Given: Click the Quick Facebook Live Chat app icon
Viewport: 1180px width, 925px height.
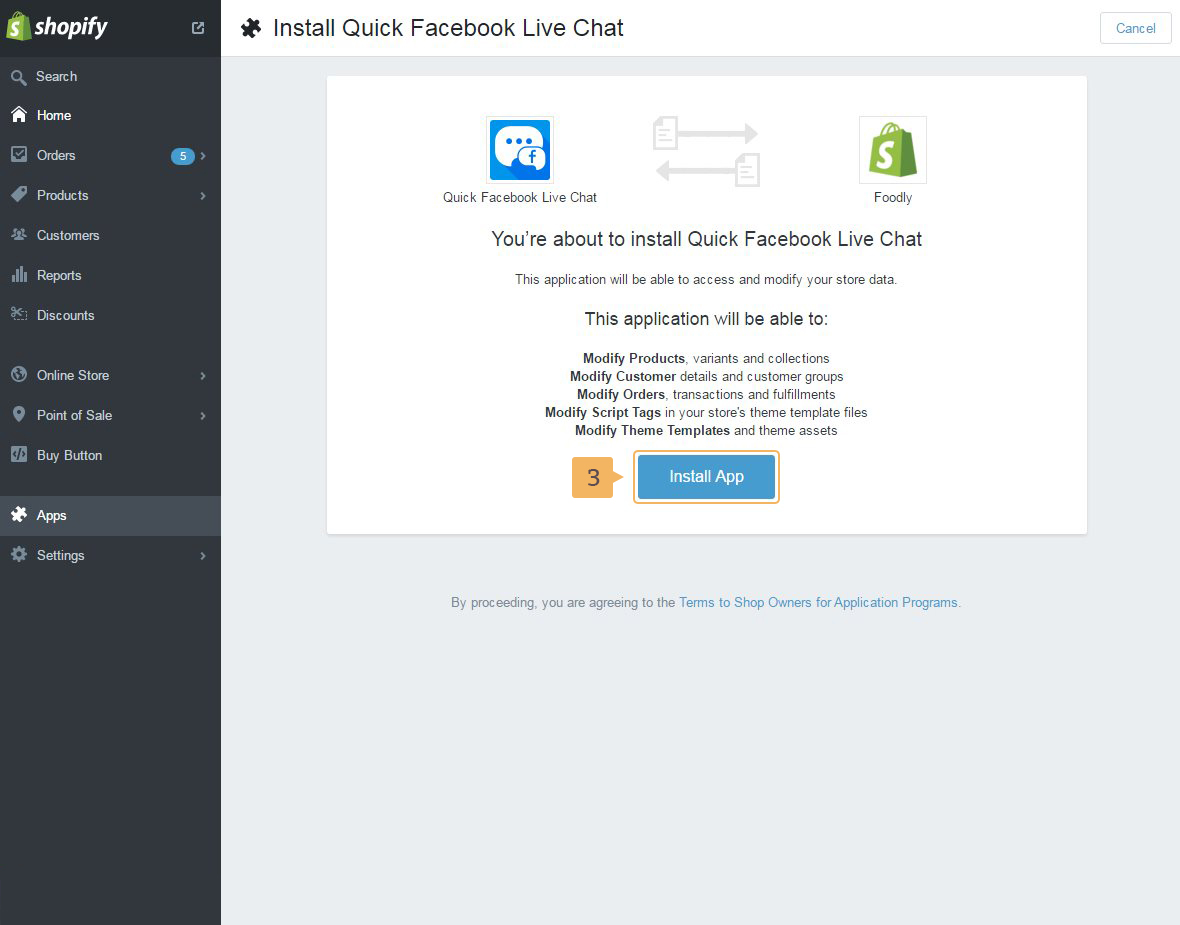Looking at the screenshot, I should (x=520, y=150).
